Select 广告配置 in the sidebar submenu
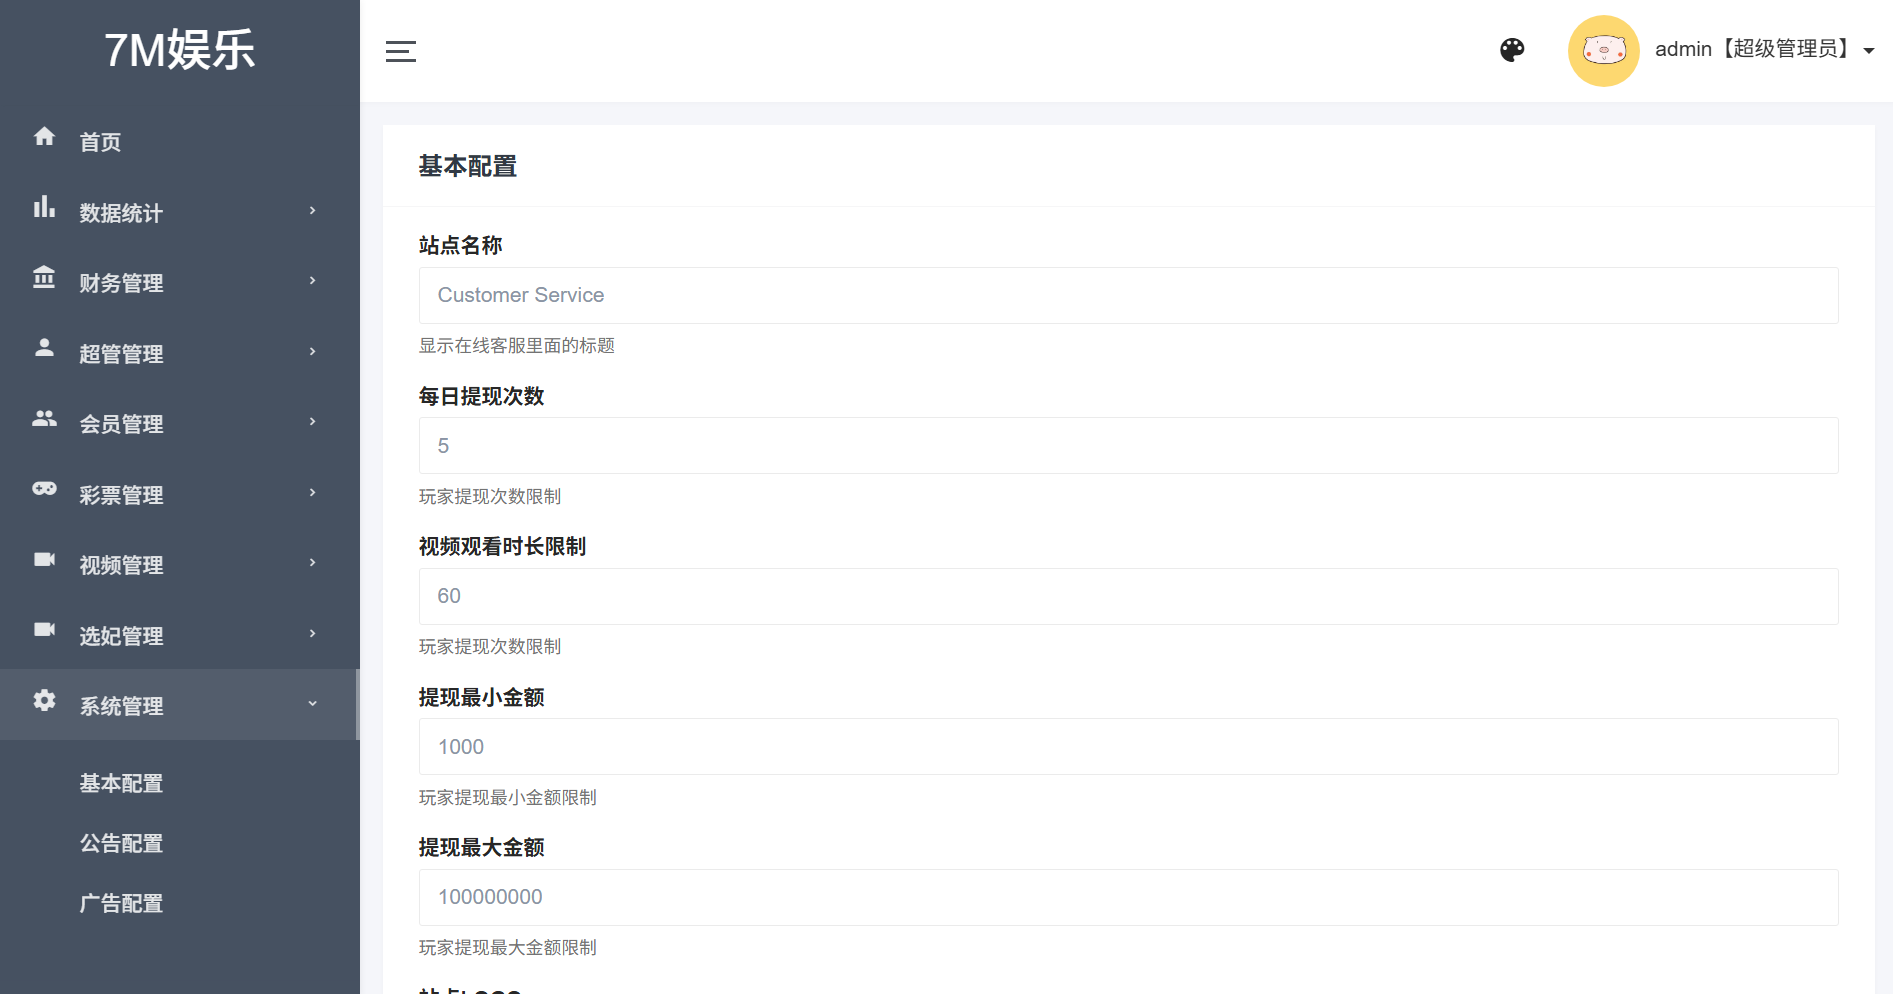Image resolution: width=1893 pixels, height=994 pixels. [x=121, y=904]
